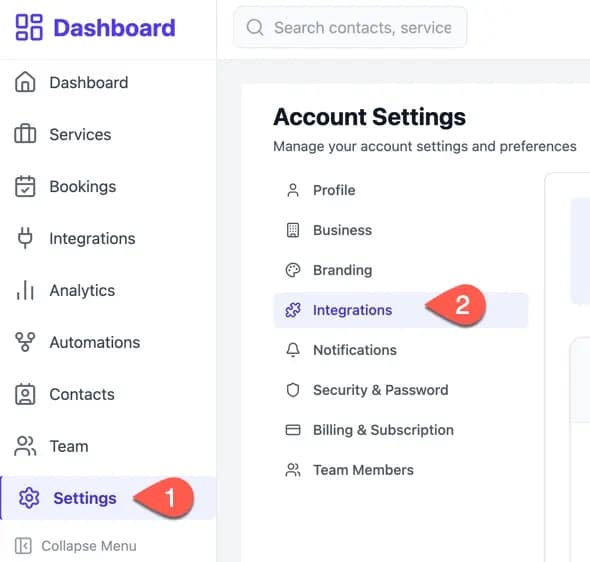Focus the Search contacts input field
Screen dimensions: 590x562
point(350,27)
